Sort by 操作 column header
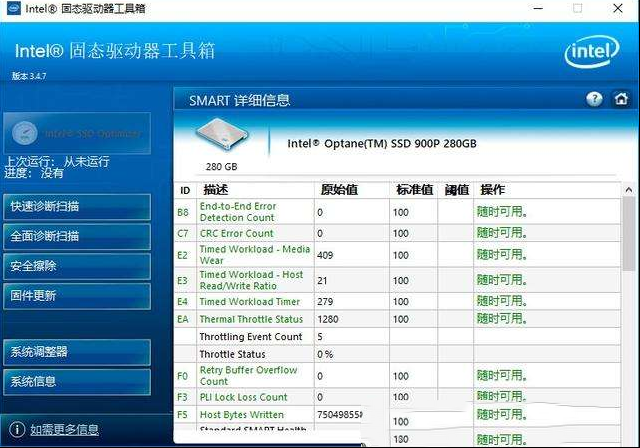This screenshot has width=640, height=448. click(547, 190)
